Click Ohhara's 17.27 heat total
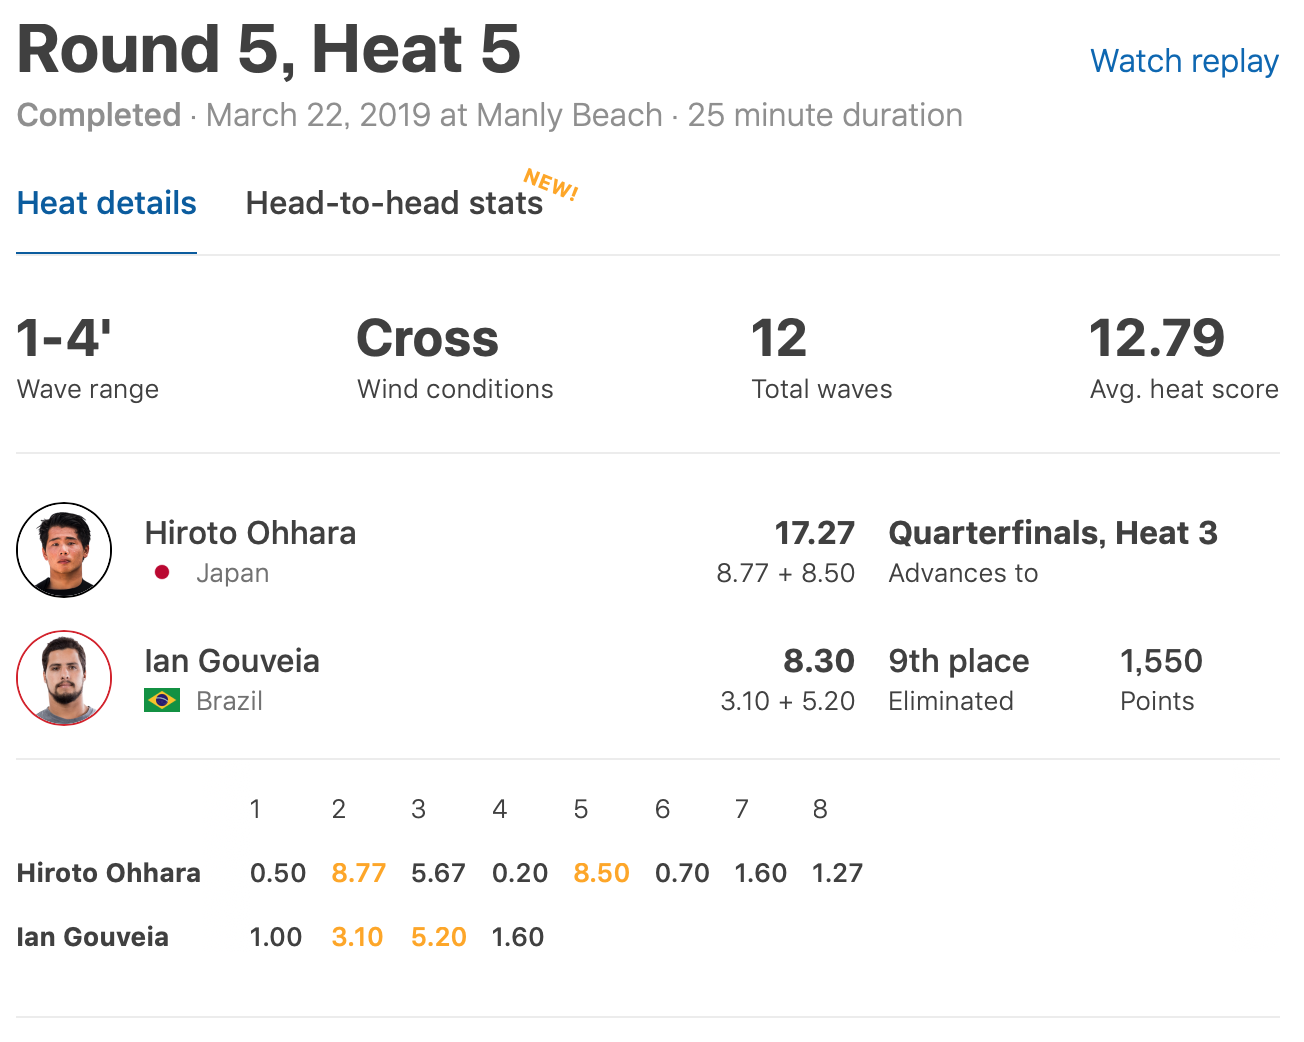Screen dimensions: 1304x1042 point(814,533)
